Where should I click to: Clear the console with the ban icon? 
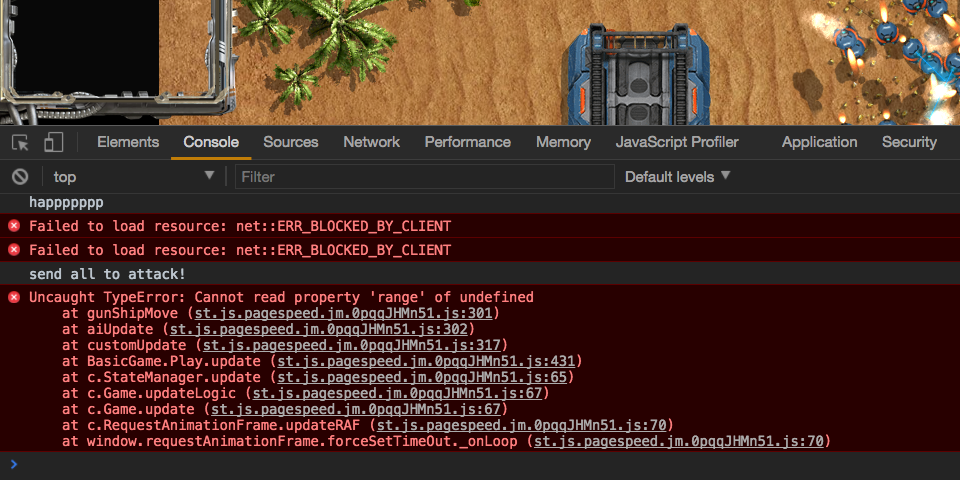(x=20, y=177)
